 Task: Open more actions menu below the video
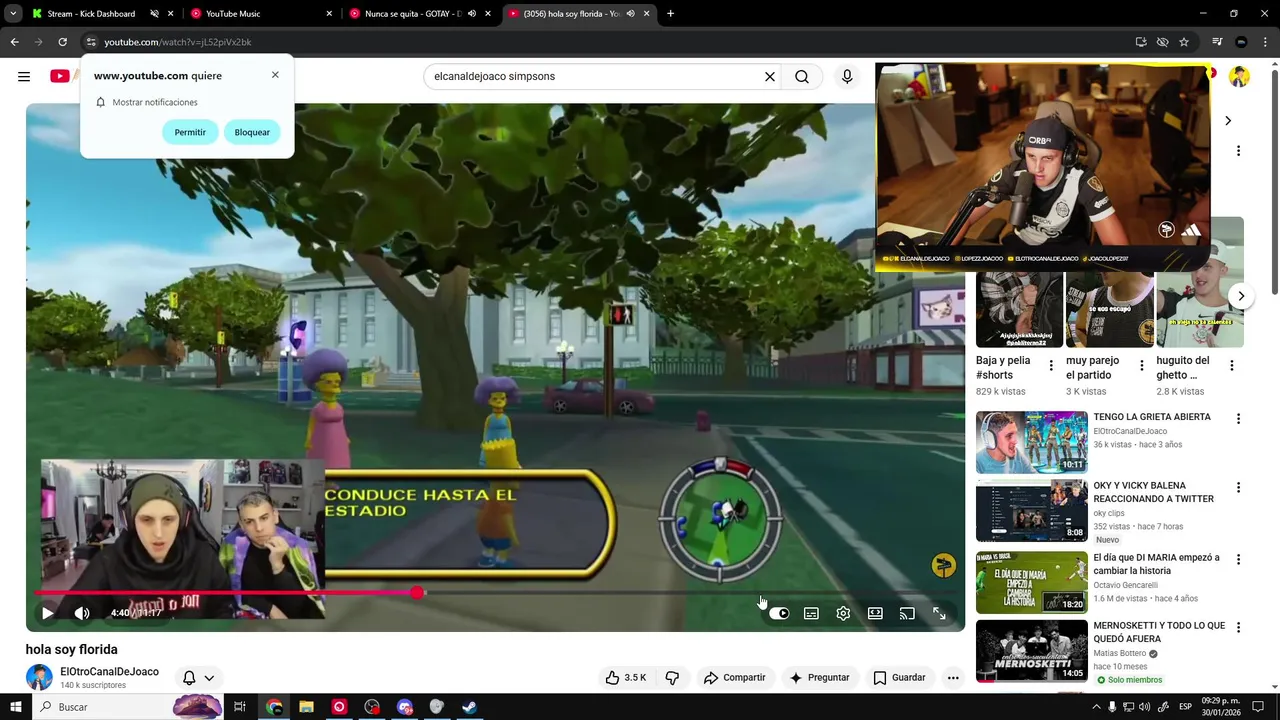tap(953, 677)
